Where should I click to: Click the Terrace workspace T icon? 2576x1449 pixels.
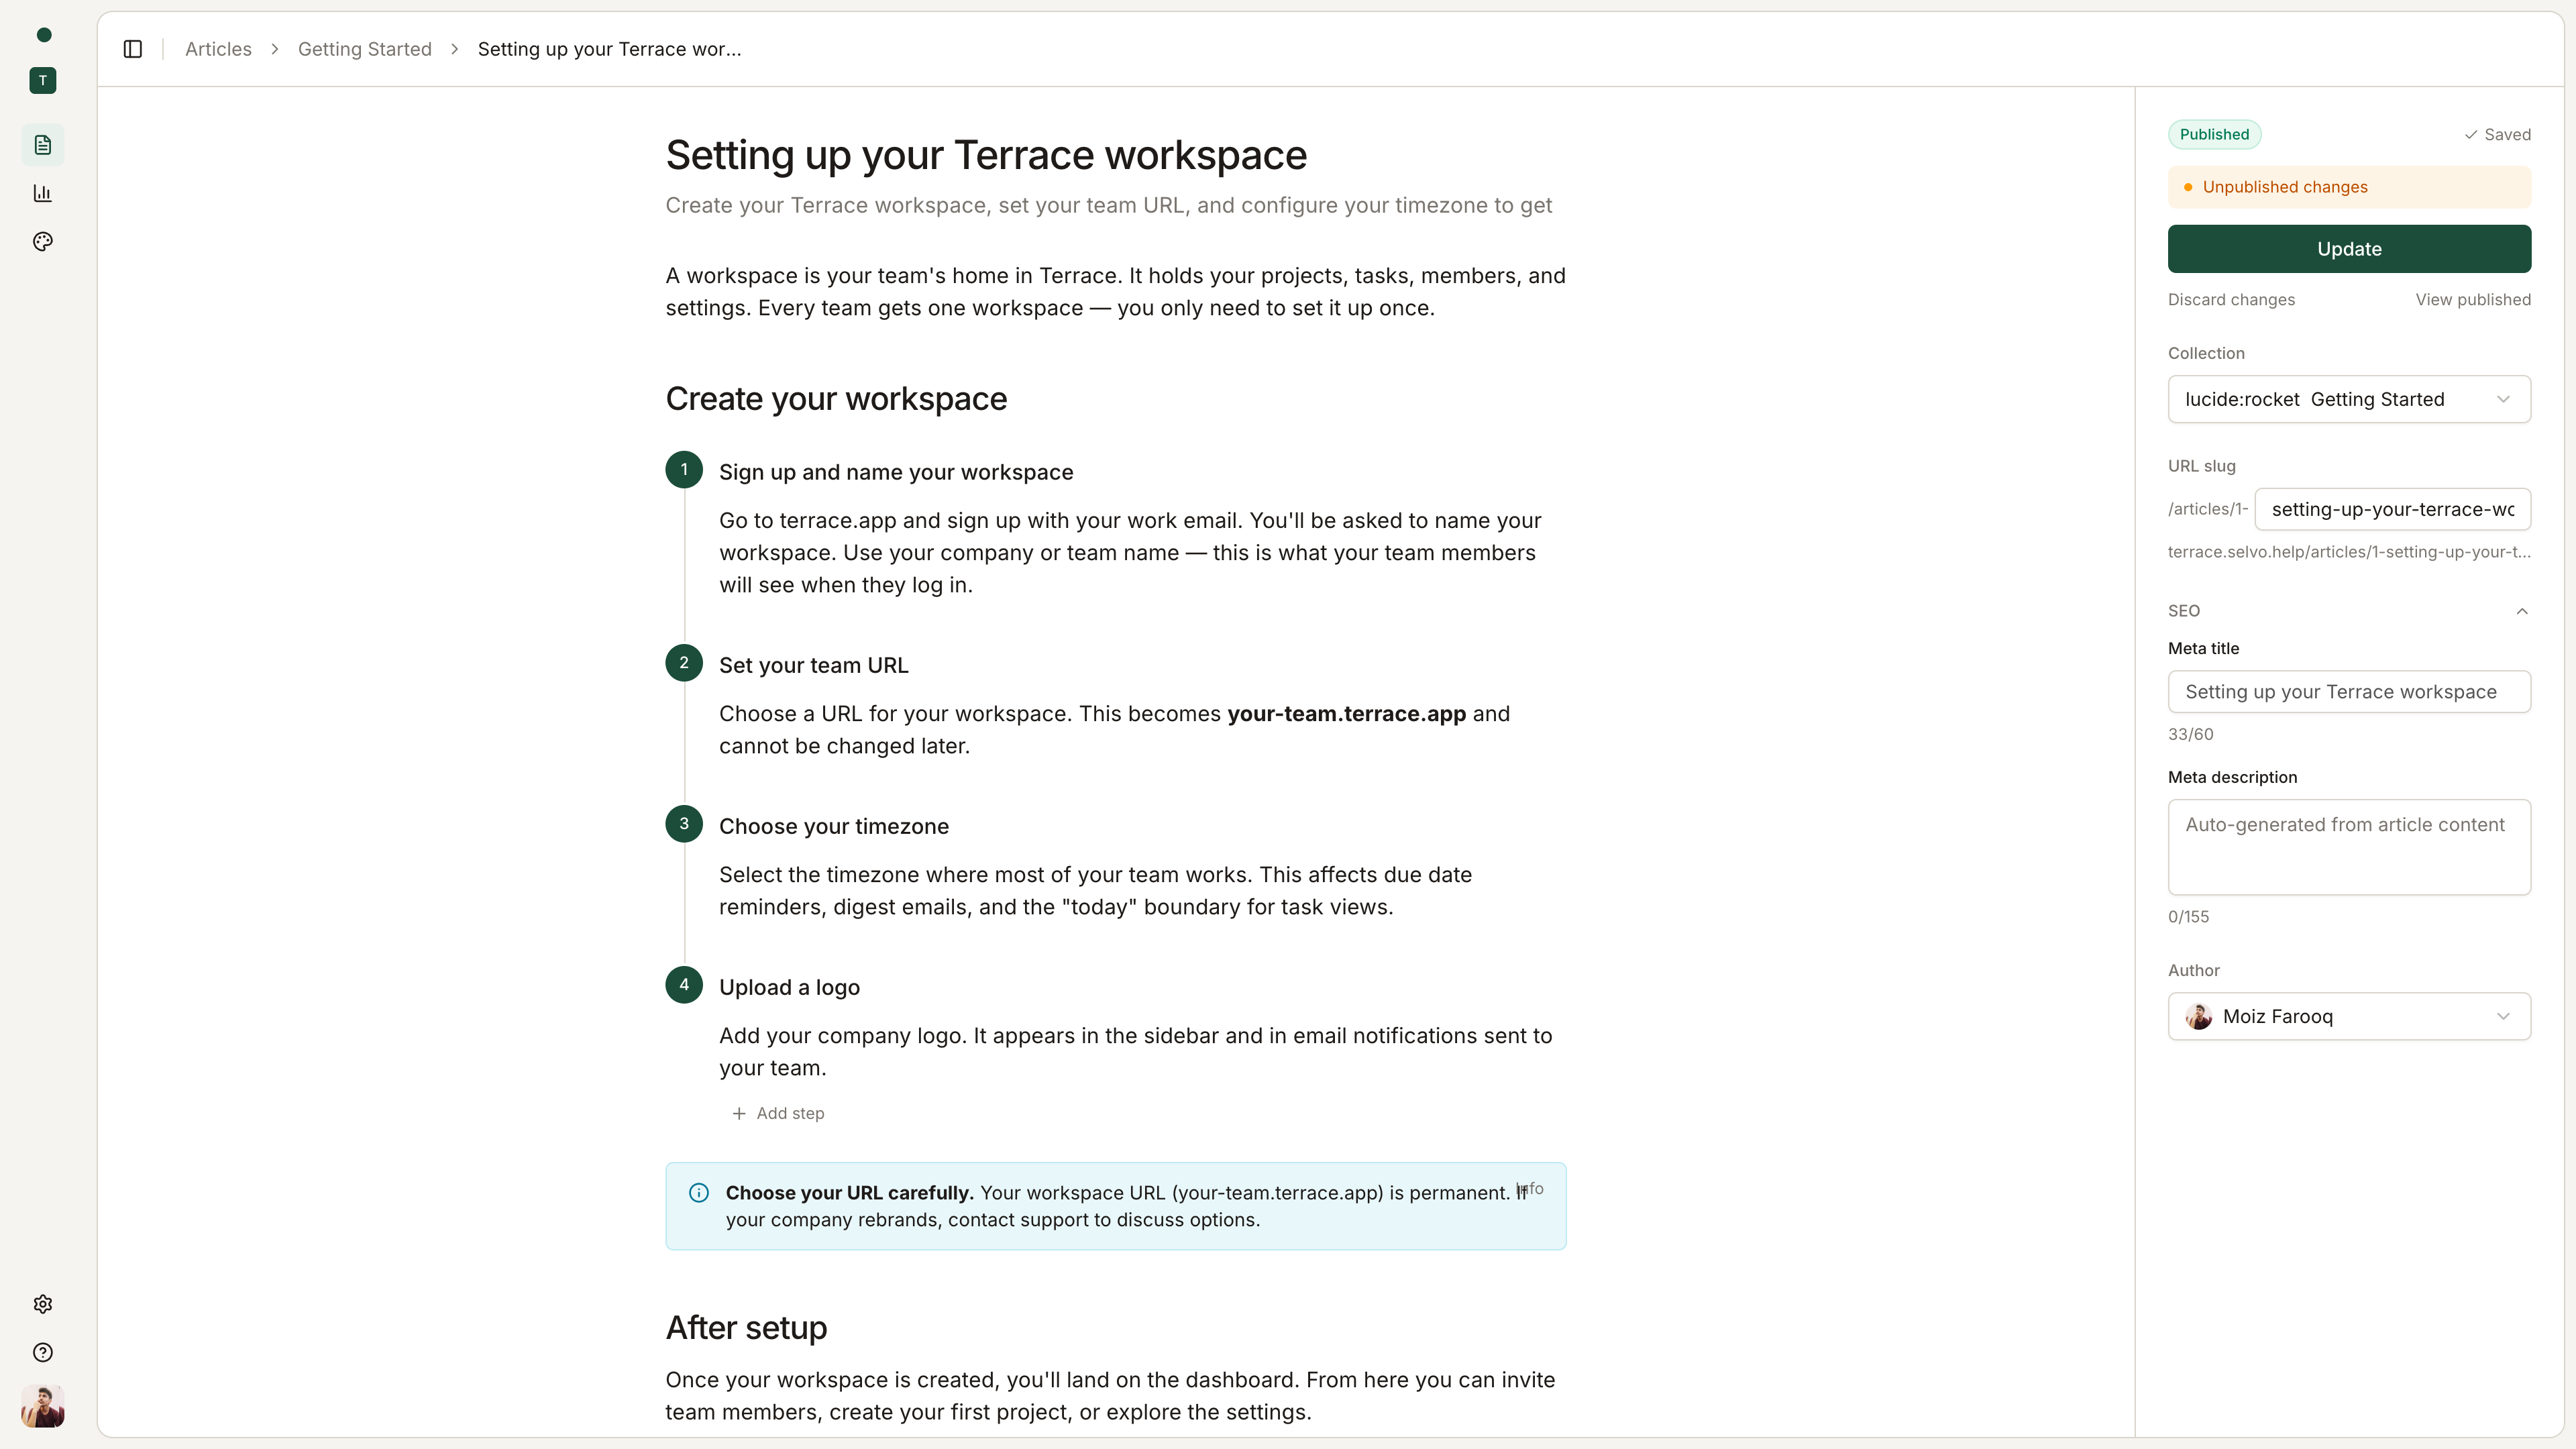point(43,81)
